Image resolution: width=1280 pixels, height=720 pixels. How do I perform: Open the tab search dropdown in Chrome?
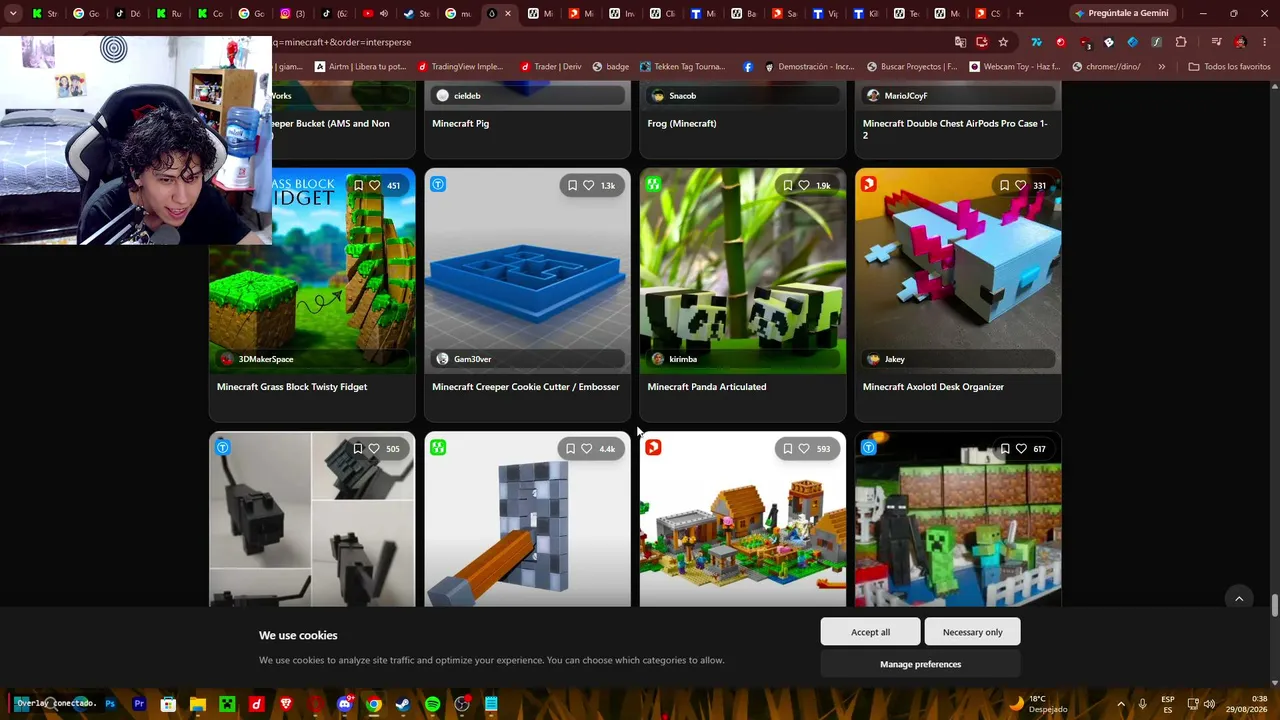coord(13,14)
